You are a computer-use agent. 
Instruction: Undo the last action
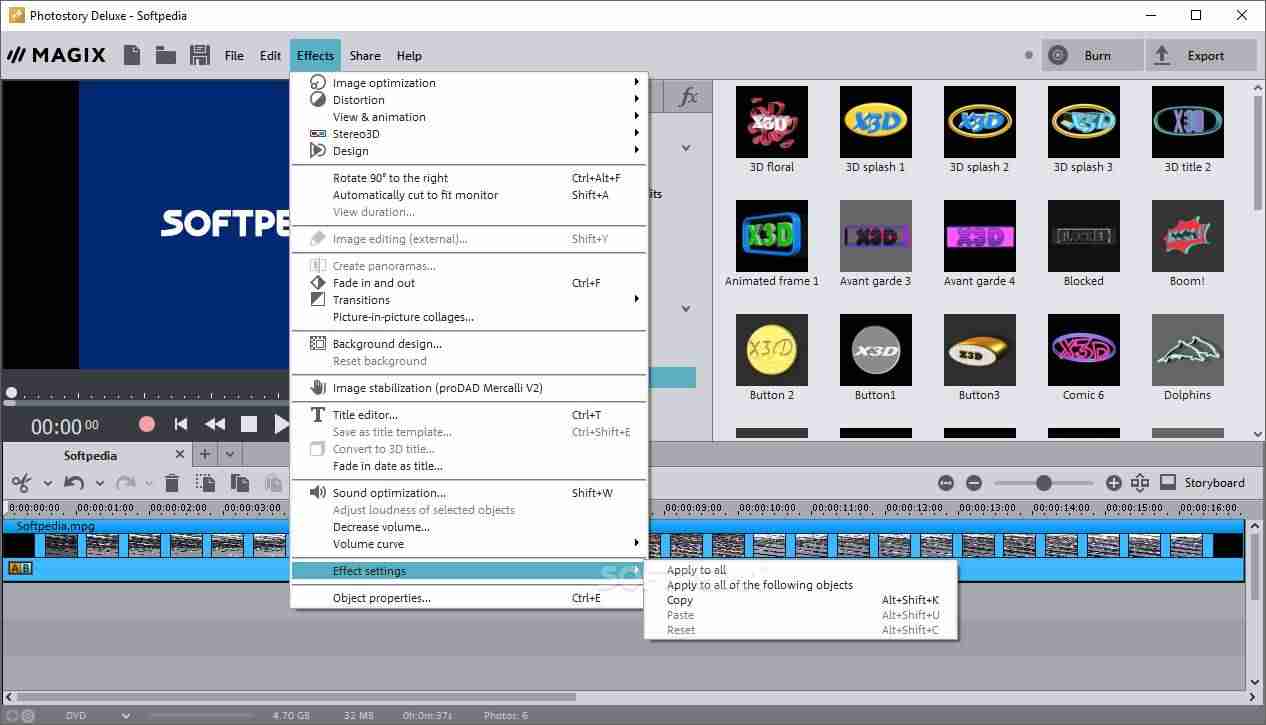pyautogui.click(x=74, y=483)
